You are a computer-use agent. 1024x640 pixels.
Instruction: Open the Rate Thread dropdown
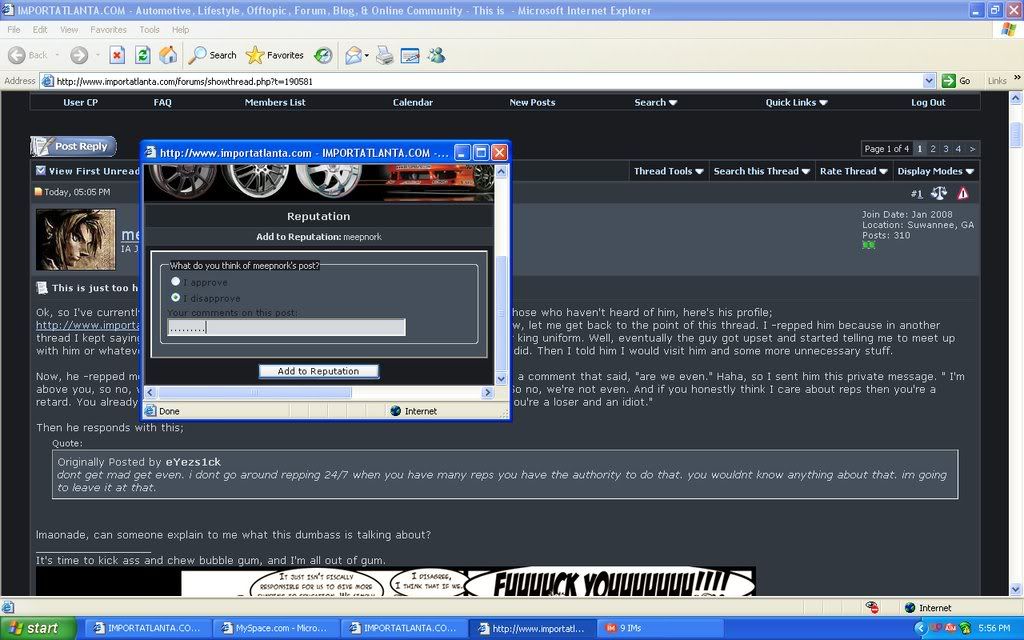click(x=853, y=171)
